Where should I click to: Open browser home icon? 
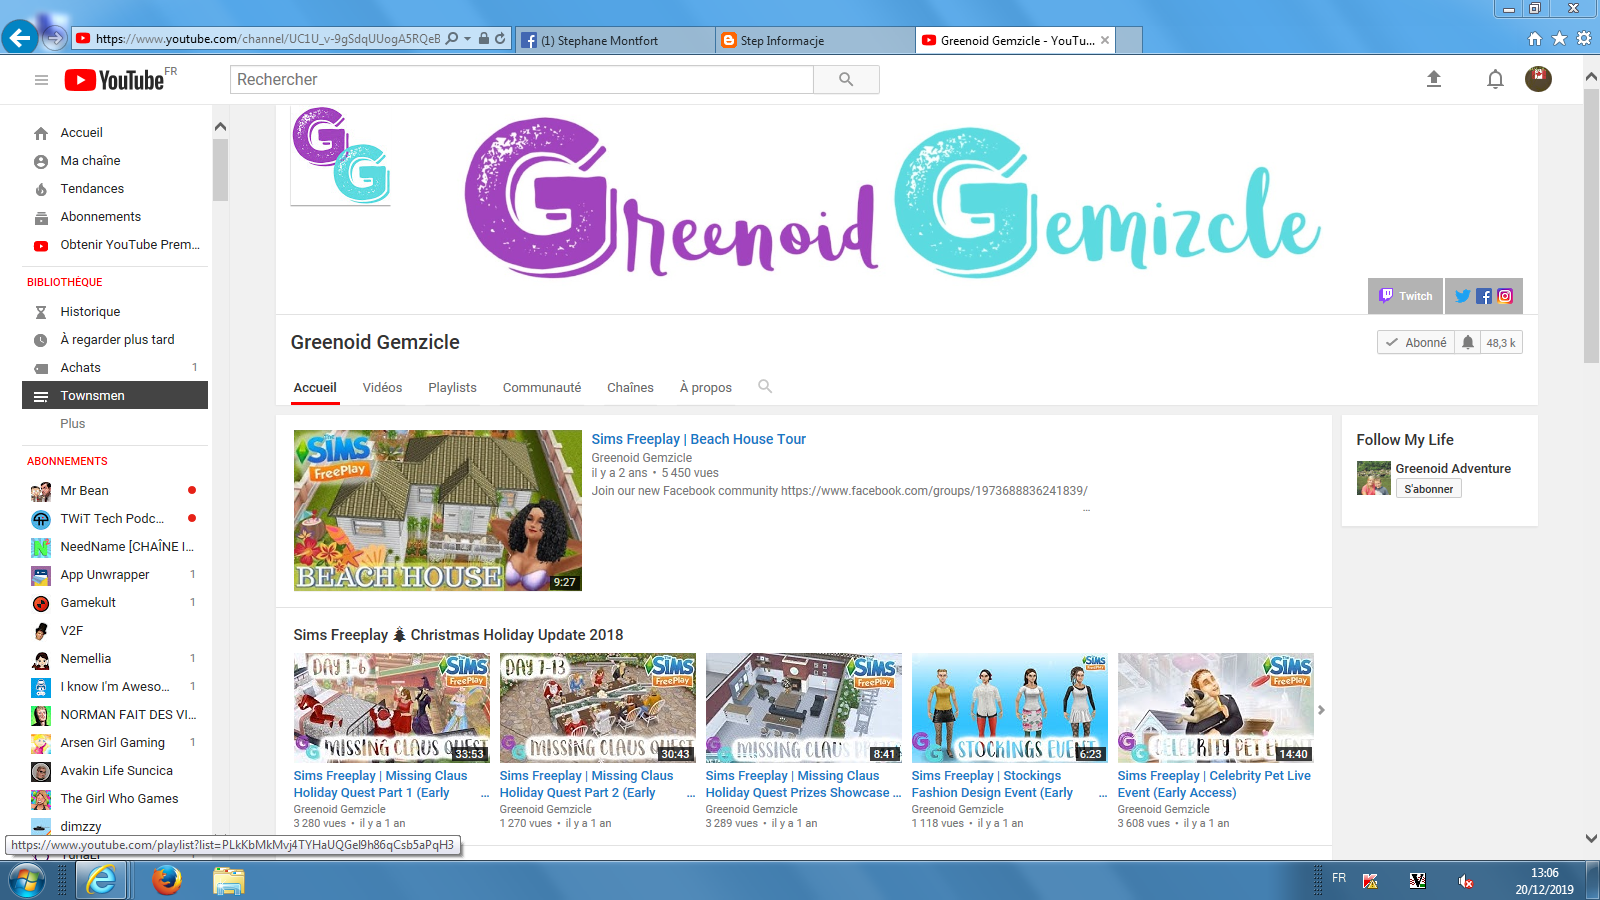[1535, 39]
